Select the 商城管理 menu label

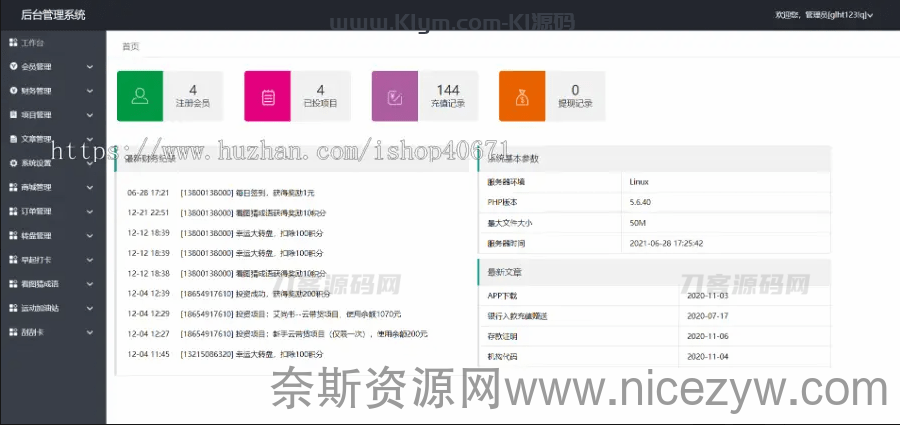pyautogui.click(x=36, y=188)
